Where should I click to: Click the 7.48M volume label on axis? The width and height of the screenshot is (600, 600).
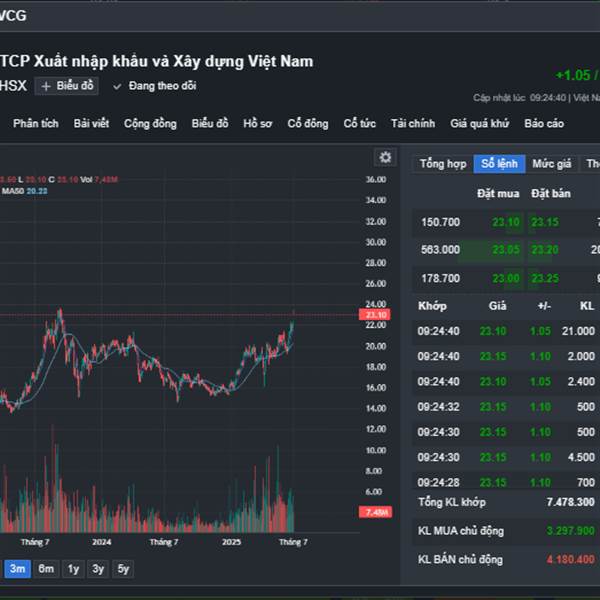(x=375, y=512)
